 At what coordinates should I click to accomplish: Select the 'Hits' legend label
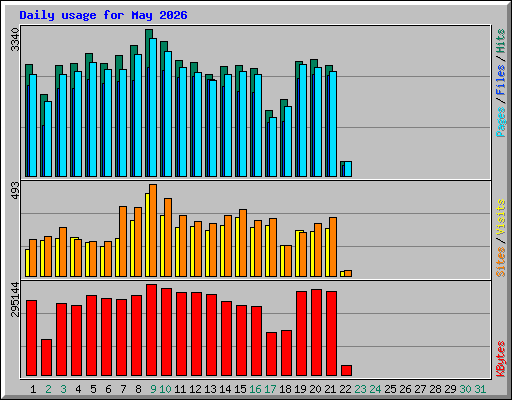tap(501, 41)
